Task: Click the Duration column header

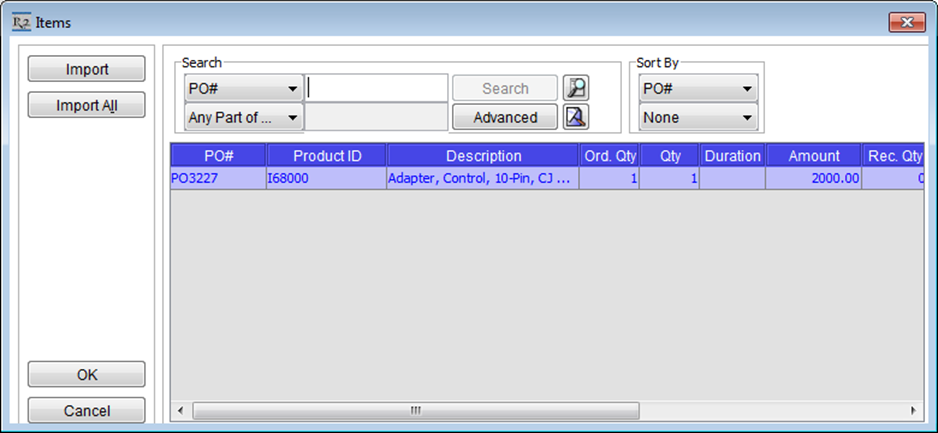Action: (732, 156)
